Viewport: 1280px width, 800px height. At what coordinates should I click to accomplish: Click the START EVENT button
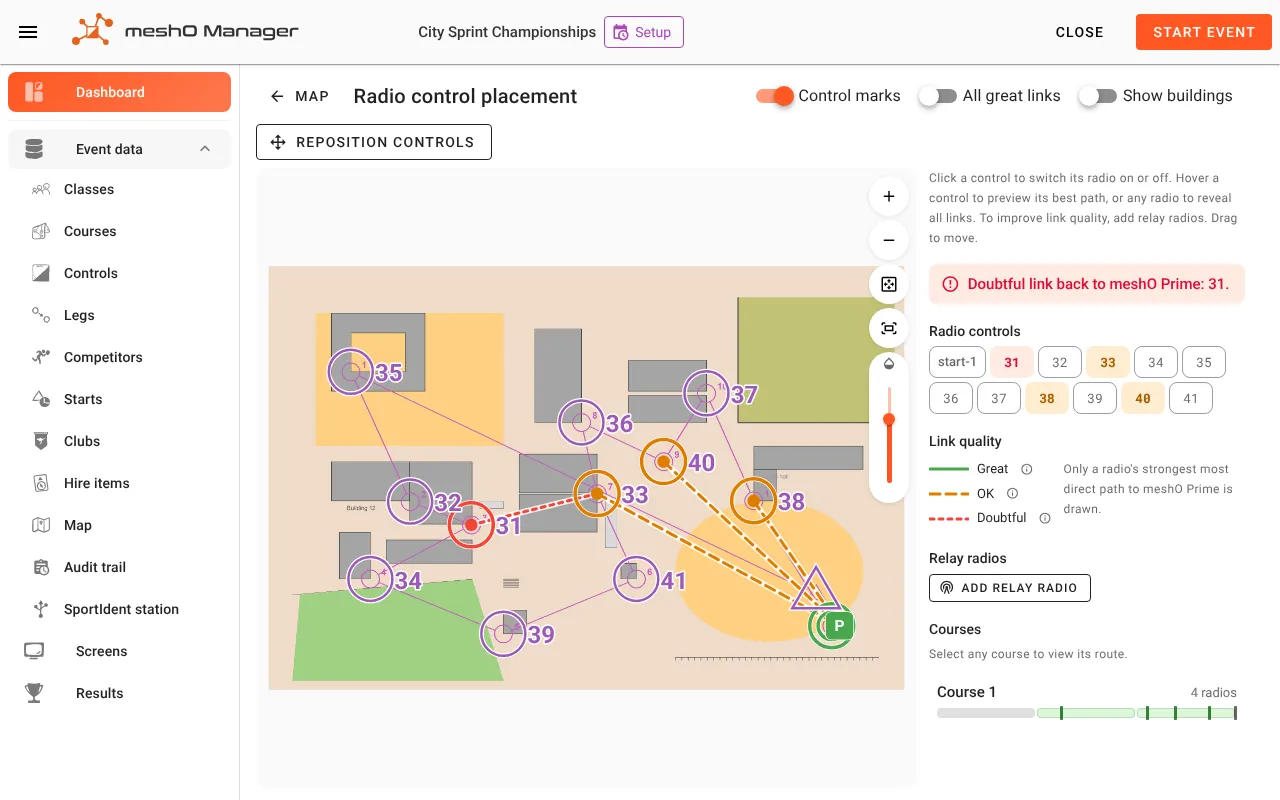tap(1204, 32)
